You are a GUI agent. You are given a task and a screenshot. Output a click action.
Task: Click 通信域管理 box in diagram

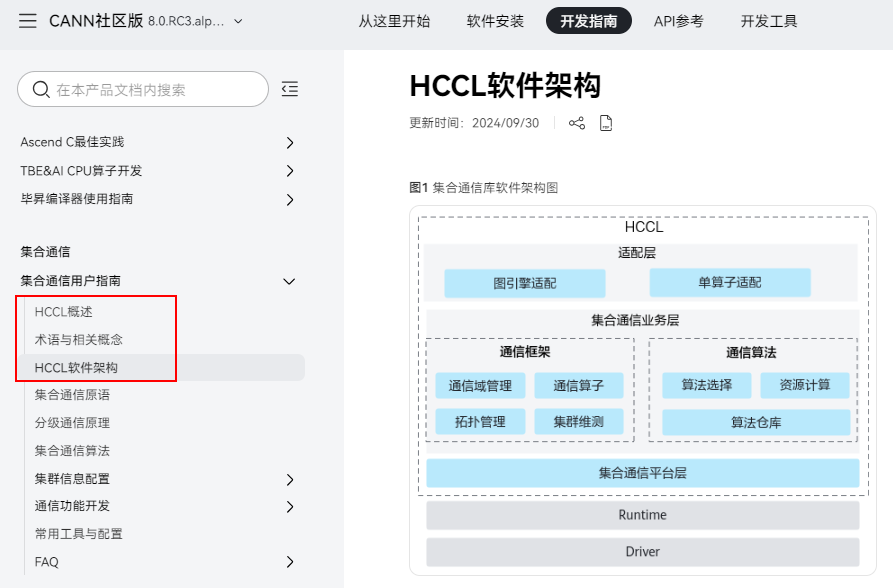point(480,386)
